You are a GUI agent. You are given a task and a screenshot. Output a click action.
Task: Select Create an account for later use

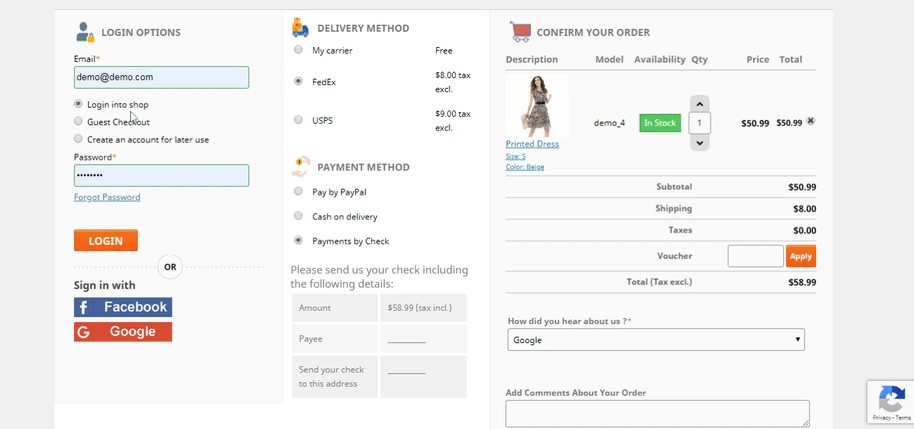click(x=78, y=139)
